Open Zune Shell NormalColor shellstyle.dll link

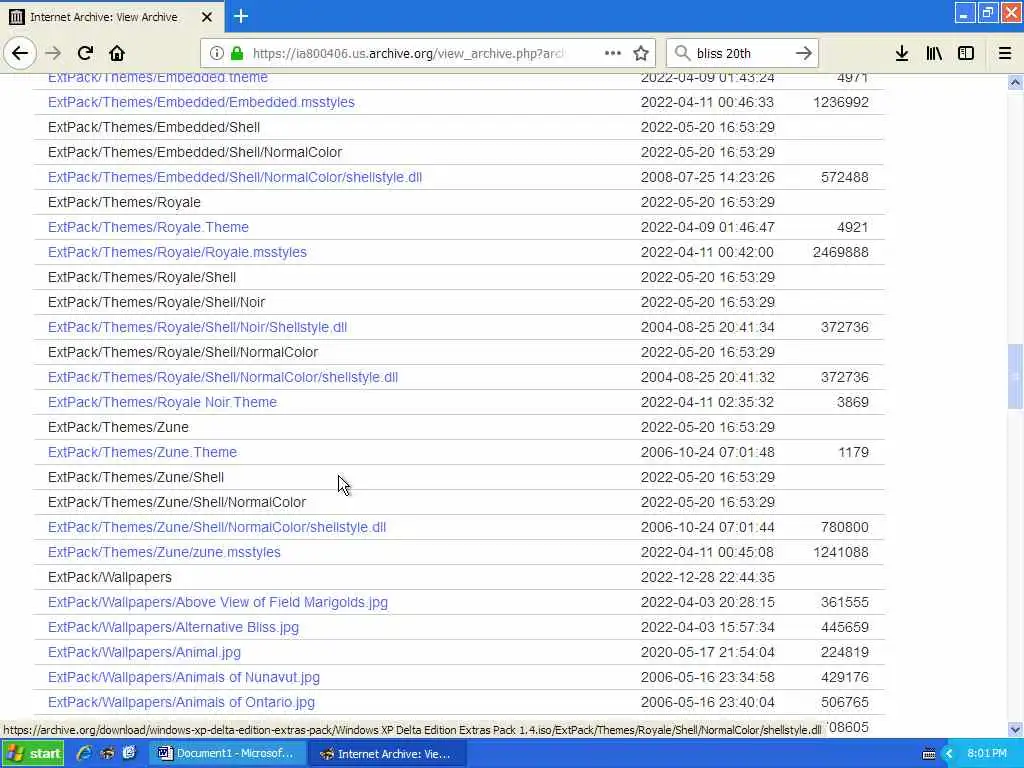pyautogui.click(x=217, y=527)
